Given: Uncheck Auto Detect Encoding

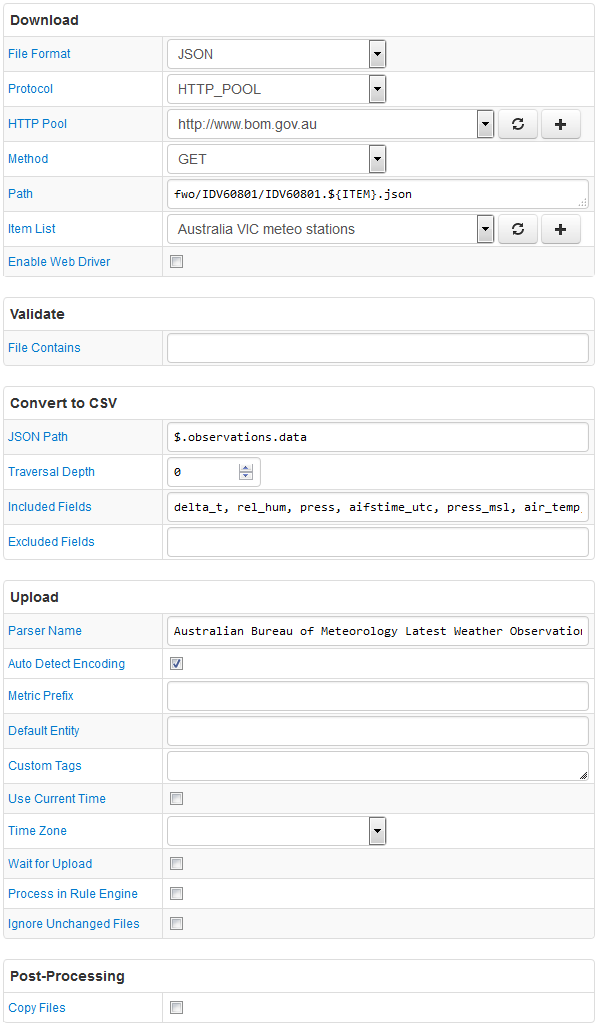Looking at the screenshot, I should [177, 663].
